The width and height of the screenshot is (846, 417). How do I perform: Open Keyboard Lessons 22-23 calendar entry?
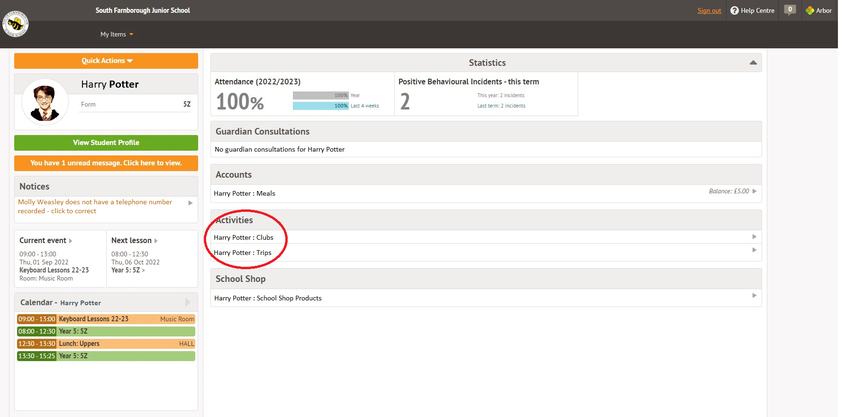pos(106,319)
